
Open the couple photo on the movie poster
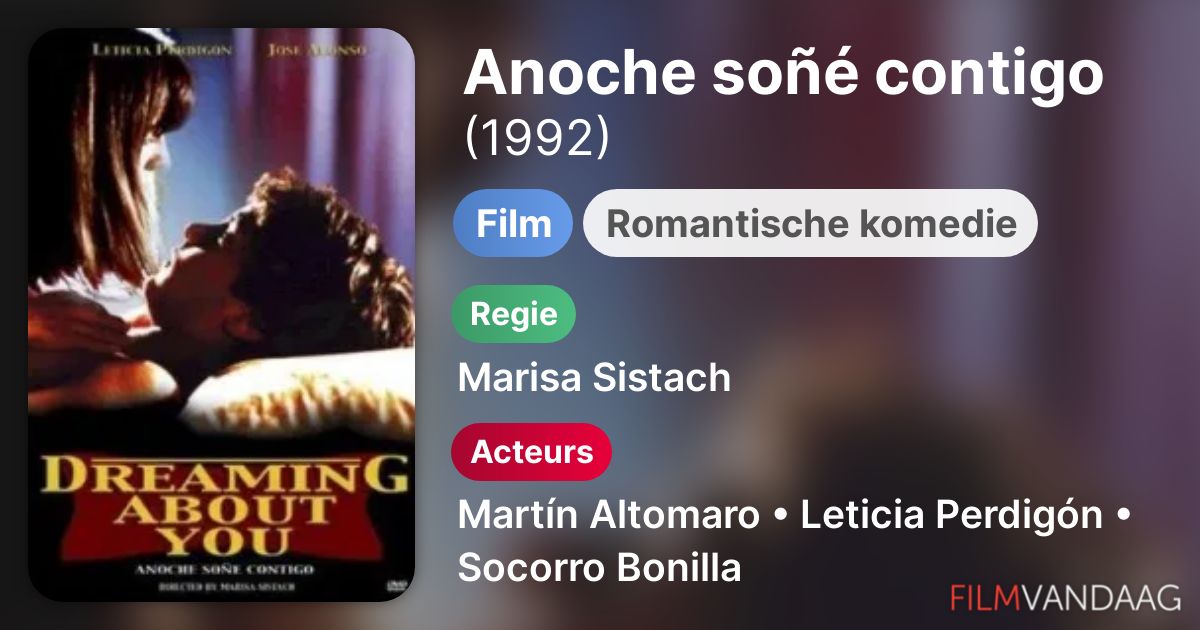(x=221, y=250)
